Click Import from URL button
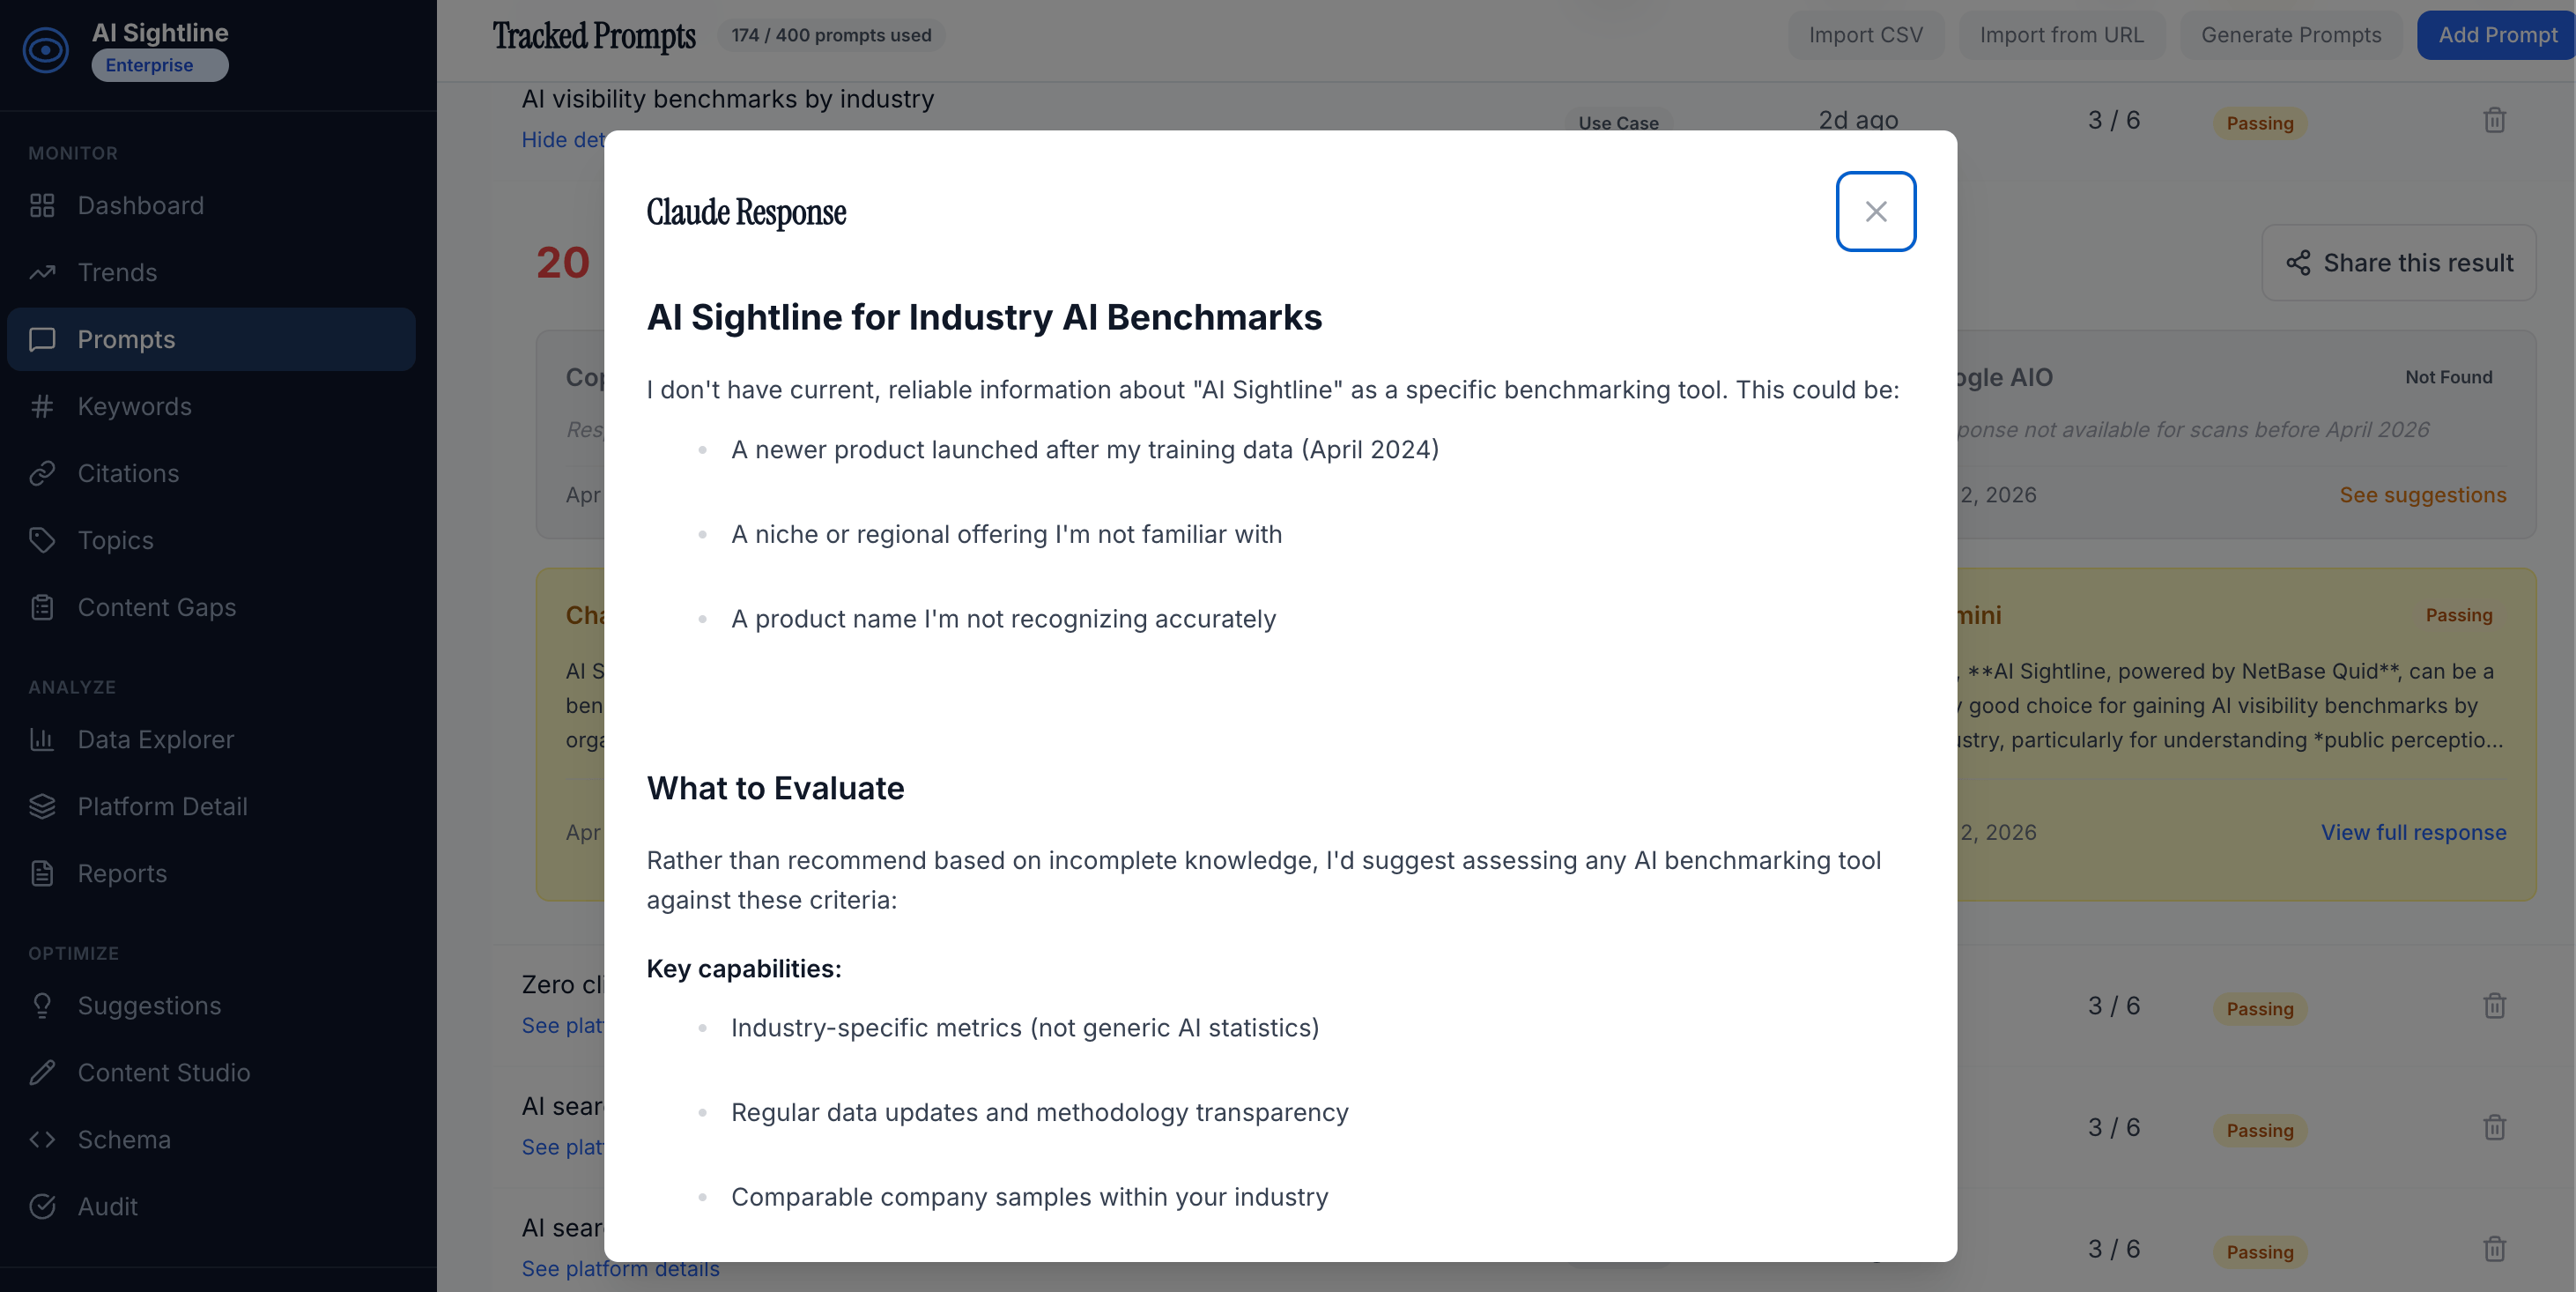Image resolution: width=2576 pixels, height=1292 pixels. [2061, 35]
